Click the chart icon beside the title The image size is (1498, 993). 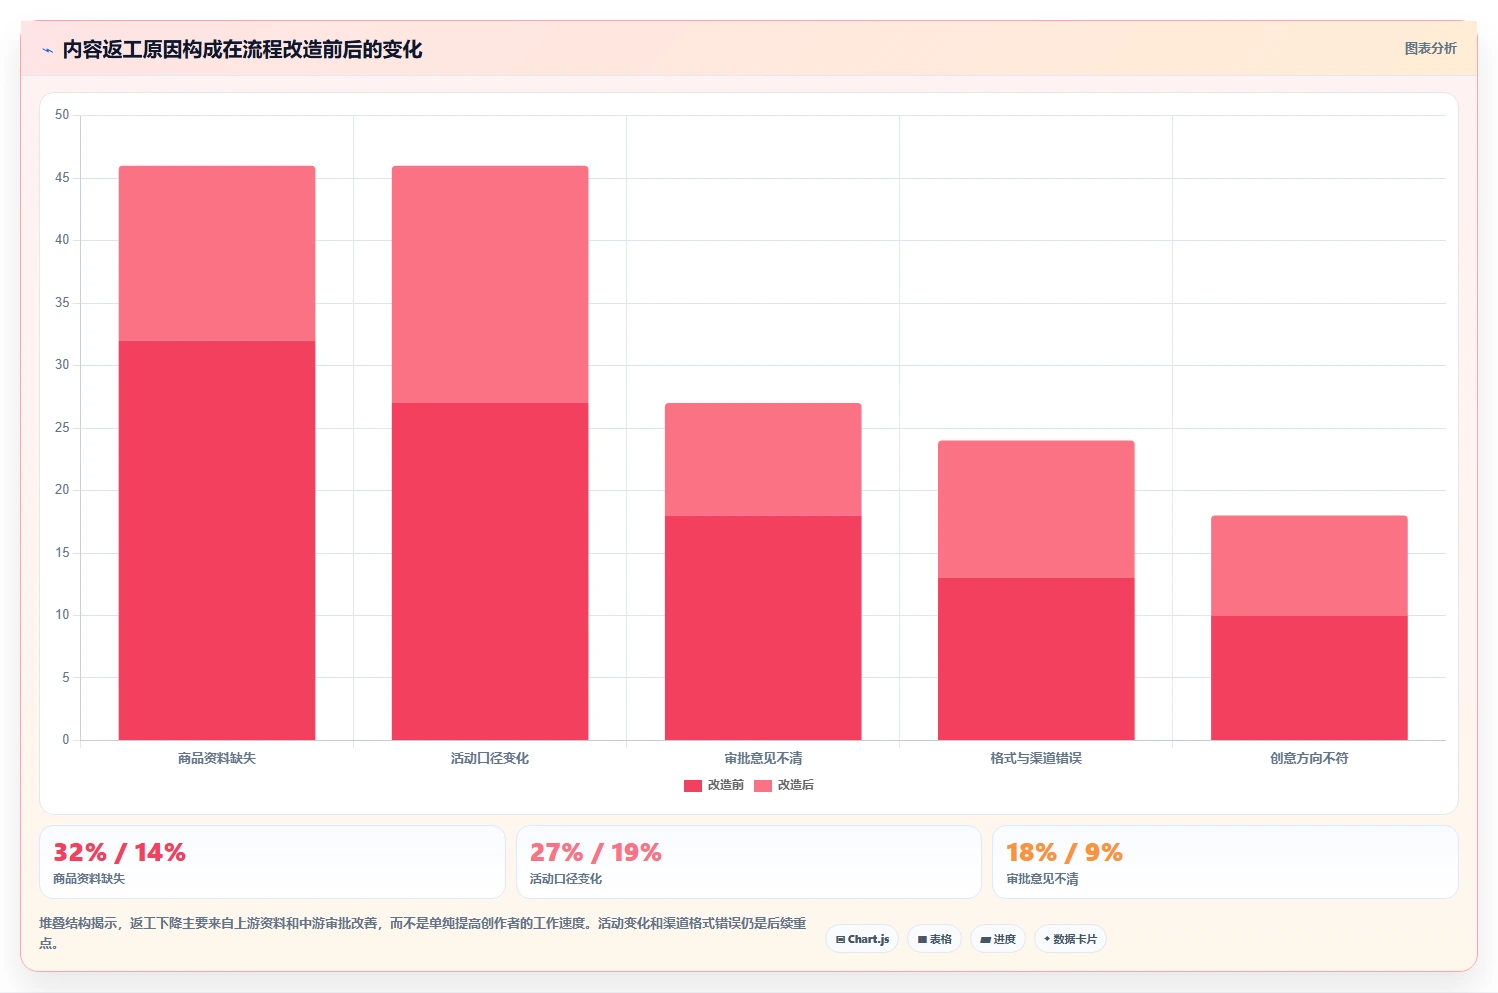pos(47,50)
